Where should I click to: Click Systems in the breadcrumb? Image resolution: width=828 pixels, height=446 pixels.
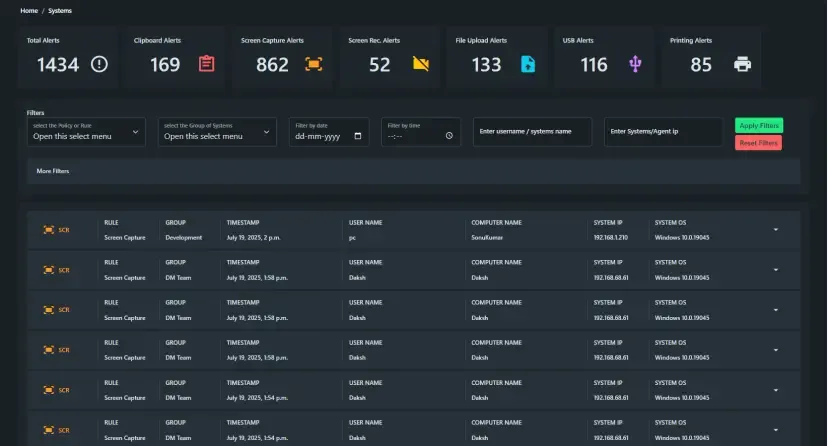60,11
